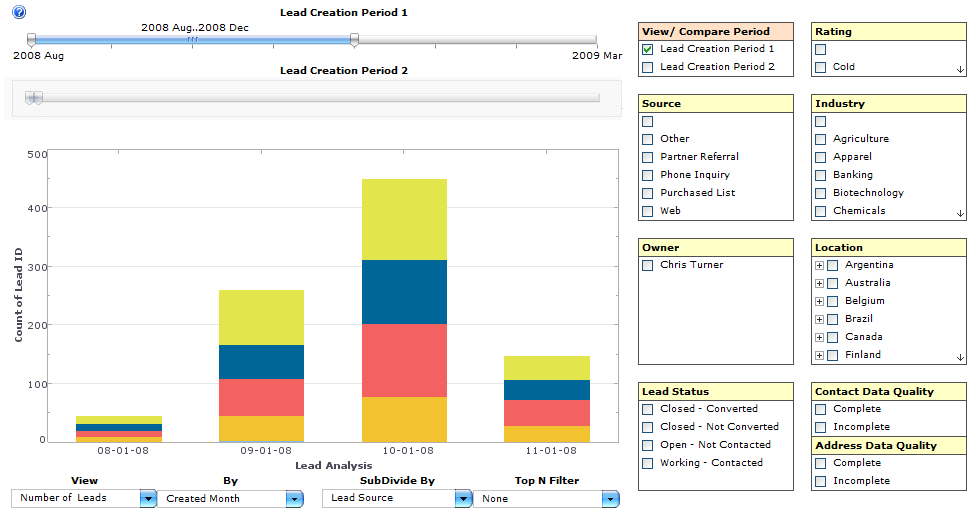Check the Phone Inquiry checkbox
The width and height of the screenshot is (978, 515).
coord(647,175)
